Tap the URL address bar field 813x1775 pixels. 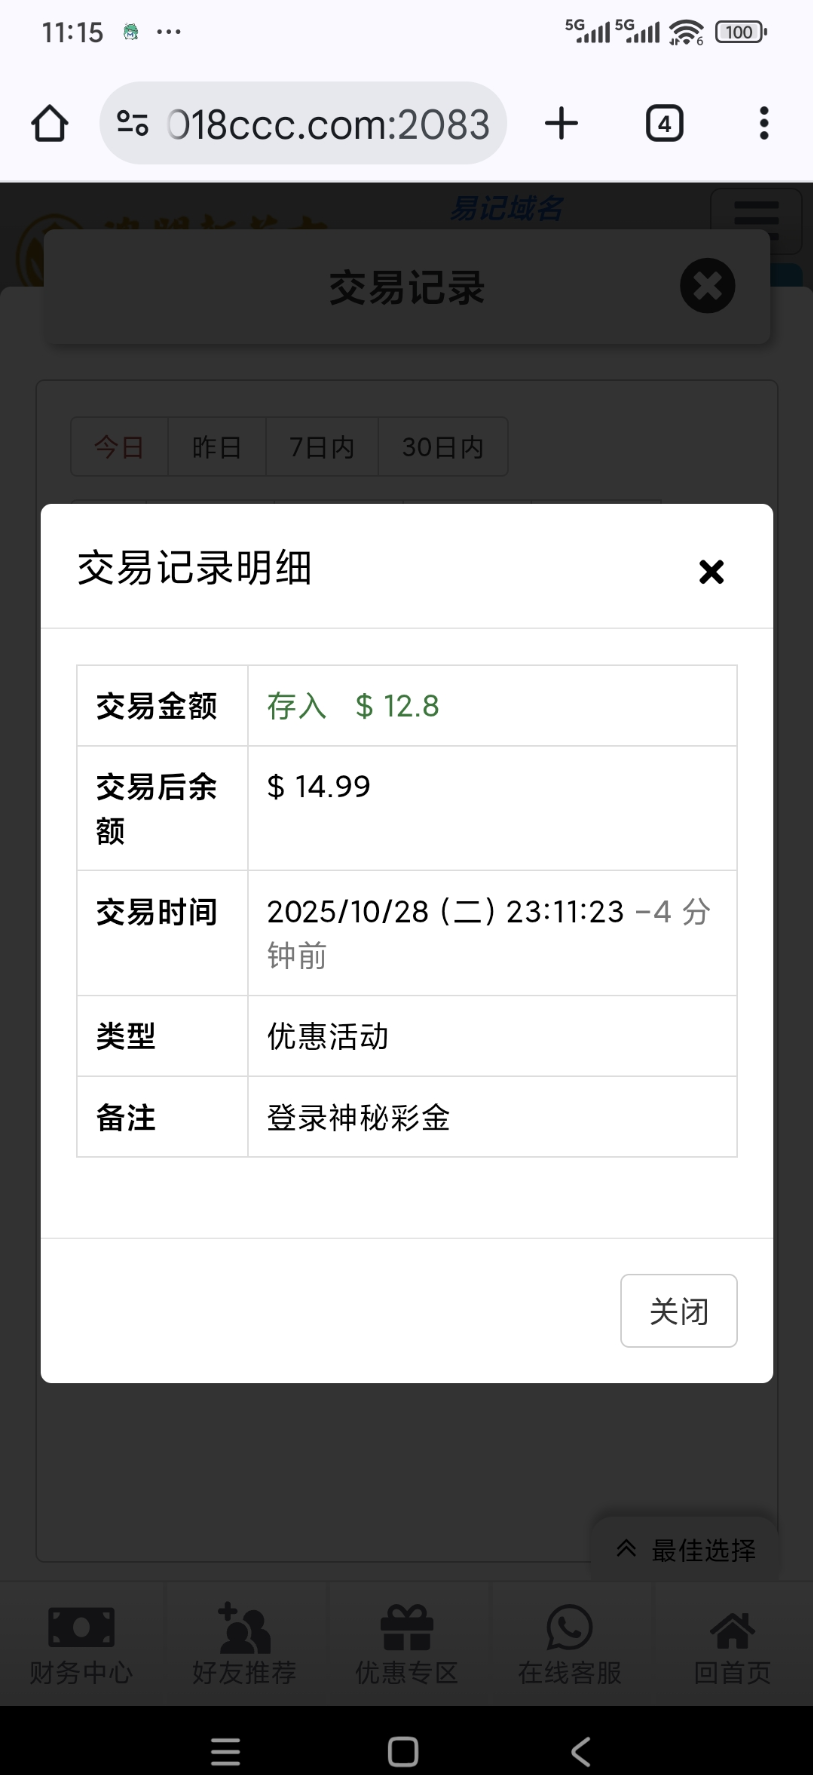[328, 124]
